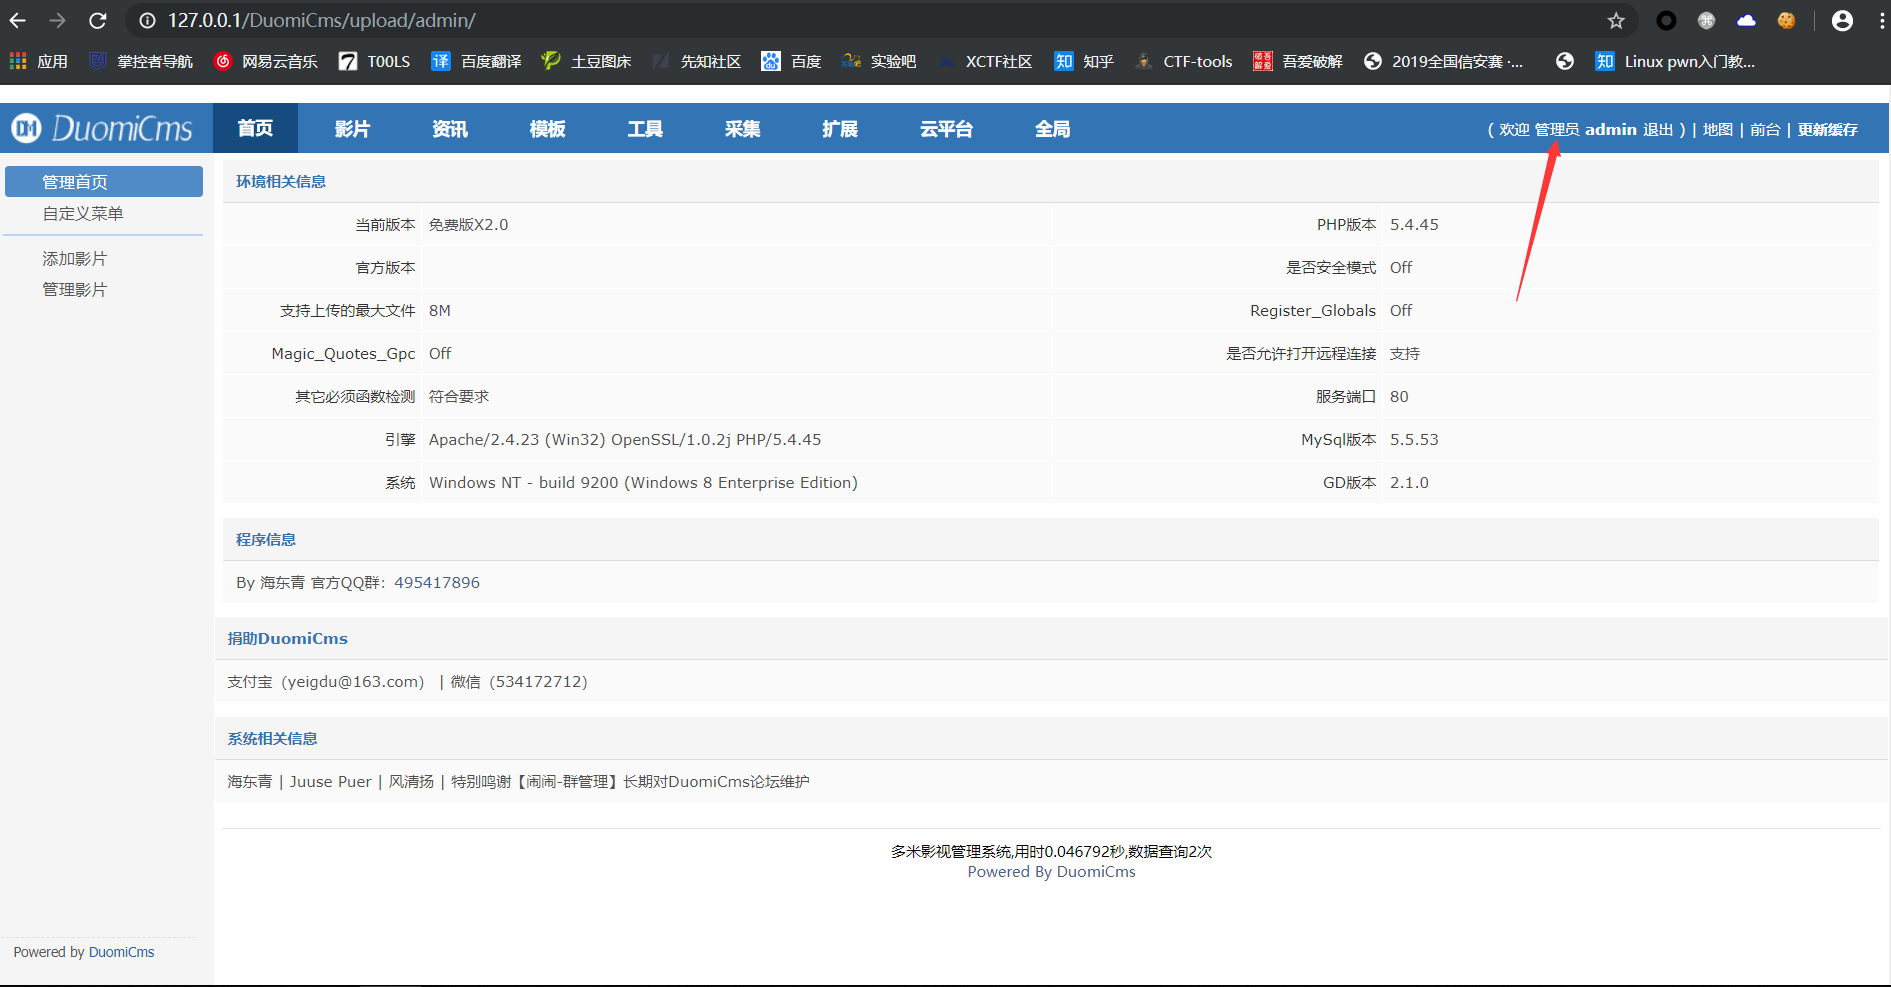The height and width of the screenshot is (987, 1891).
Task: Click the 捐助DuomiCms section header
Action: click(x=287, y=639)
